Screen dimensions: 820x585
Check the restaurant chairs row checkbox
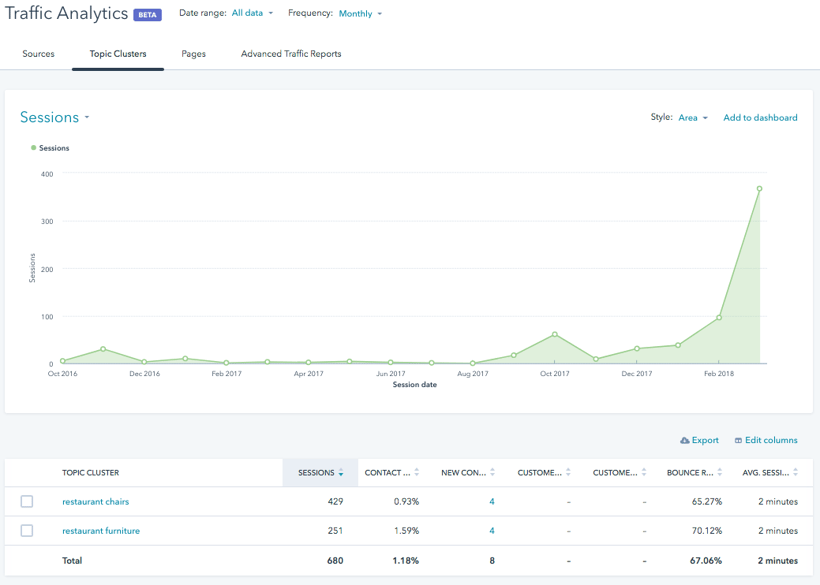coord(27,501)
